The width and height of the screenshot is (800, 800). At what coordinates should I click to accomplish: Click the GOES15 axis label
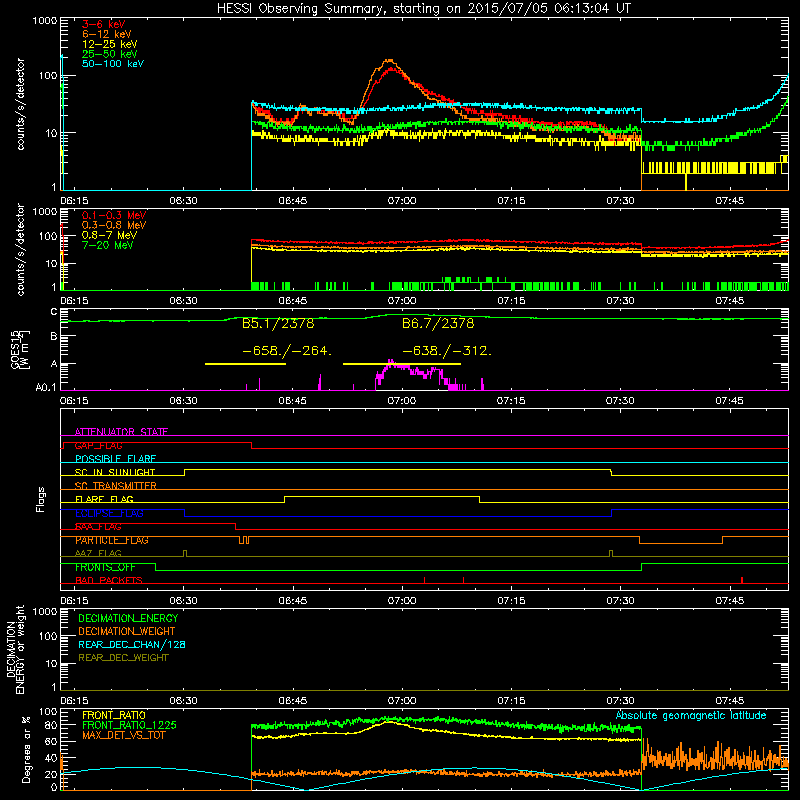[x=20, y=349]
